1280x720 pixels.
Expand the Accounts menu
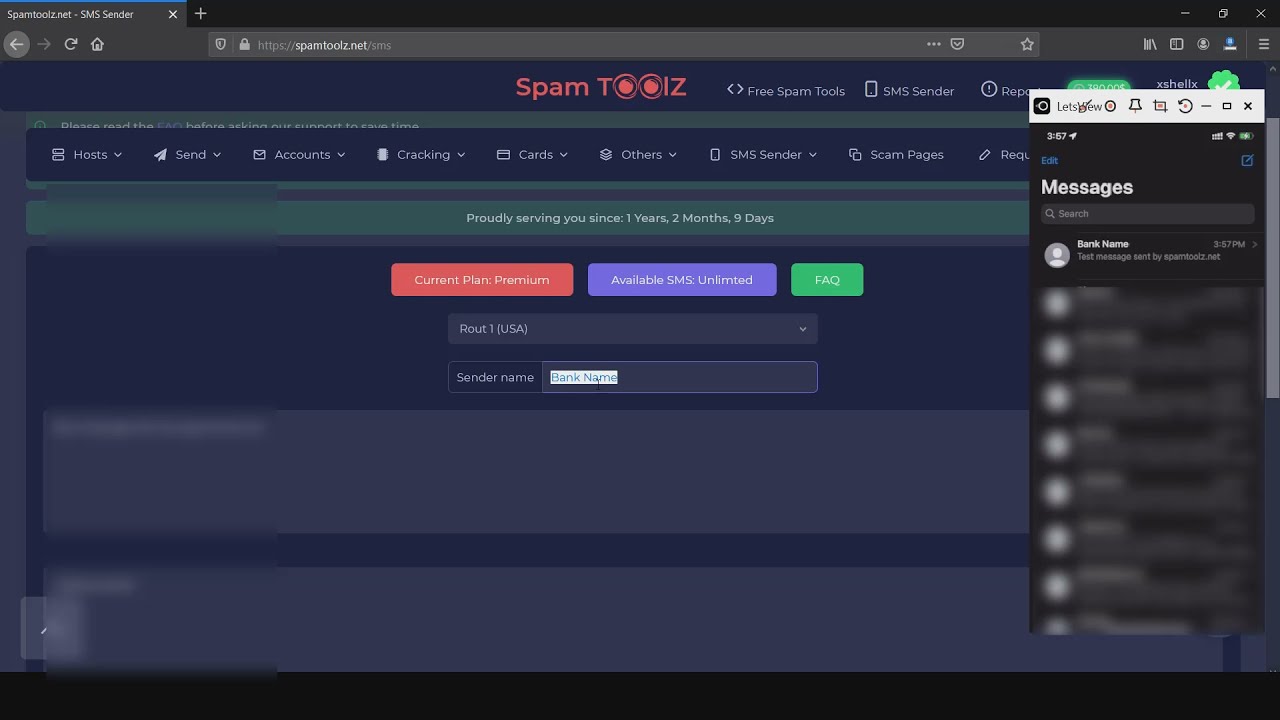click(299, 154)
